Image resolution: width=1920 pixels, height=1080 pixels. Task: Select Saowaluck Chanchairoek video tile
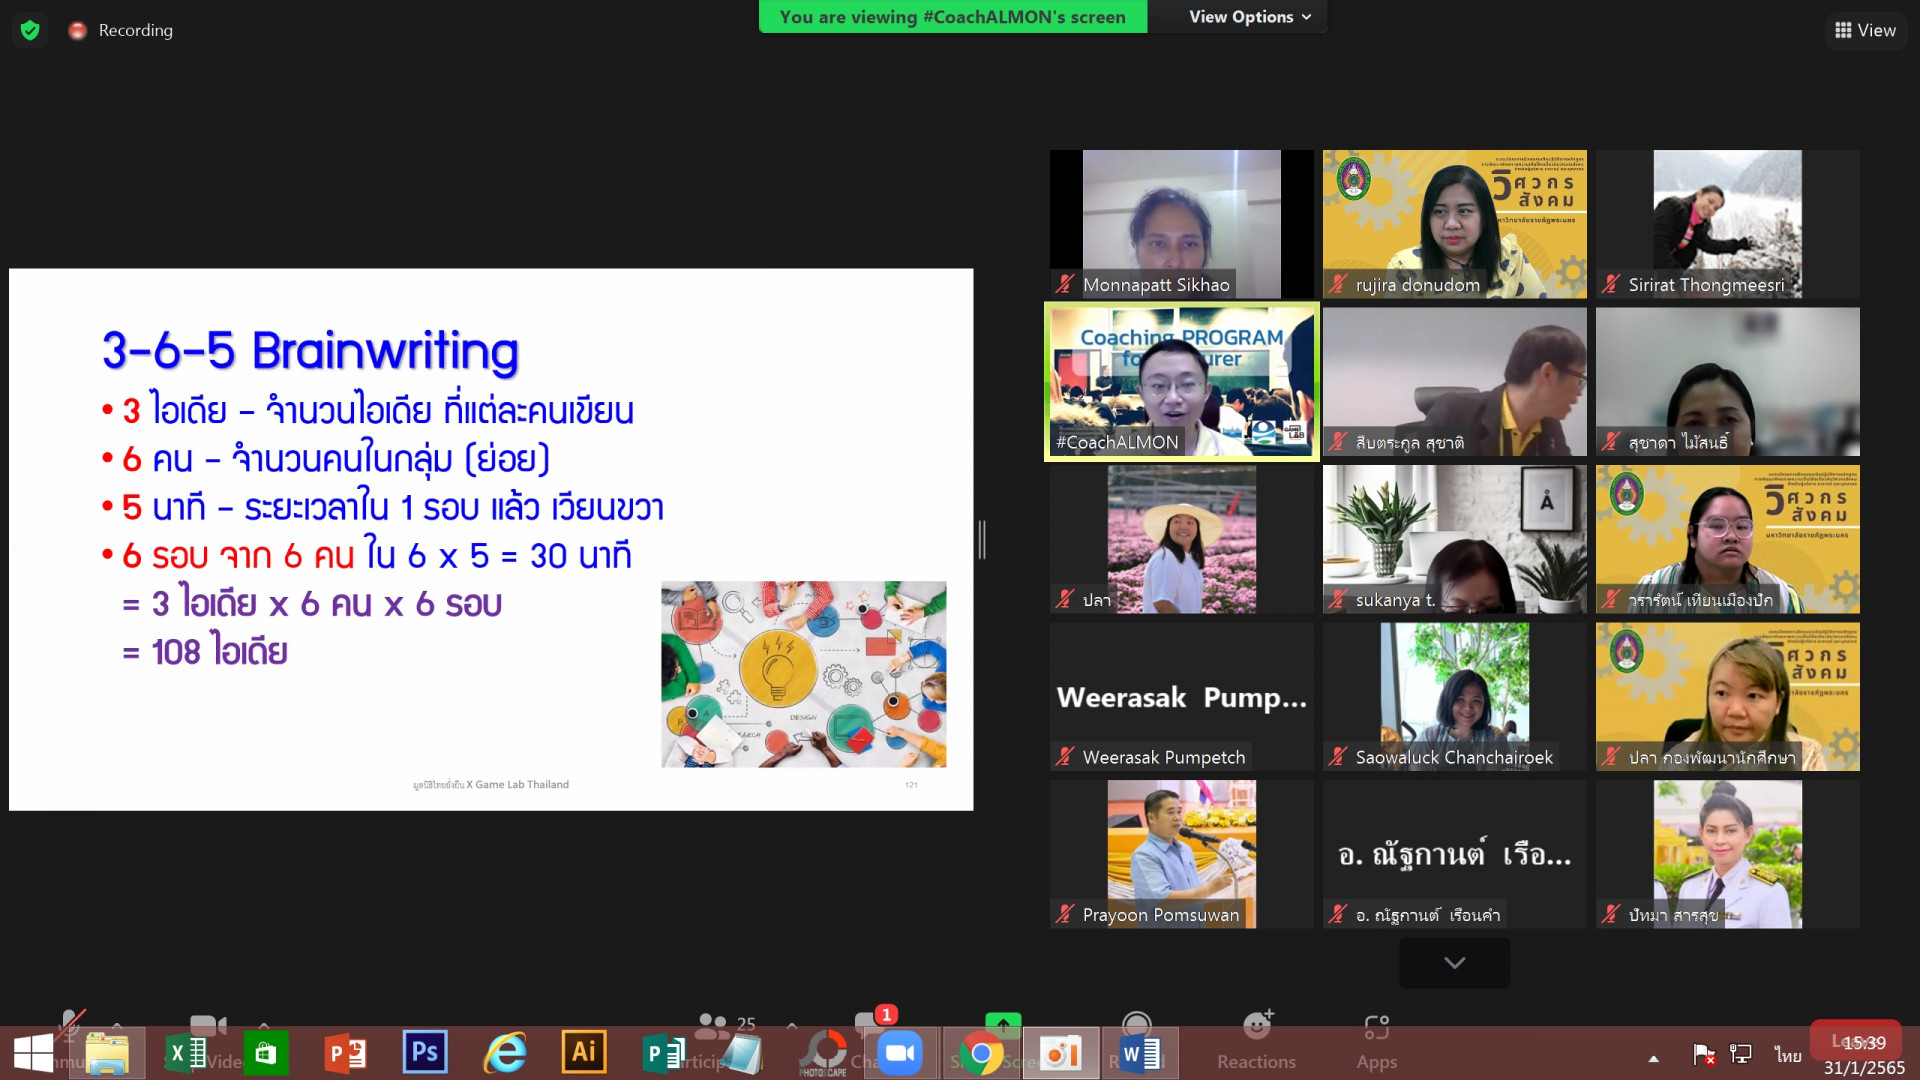(x=1454, y=697)
